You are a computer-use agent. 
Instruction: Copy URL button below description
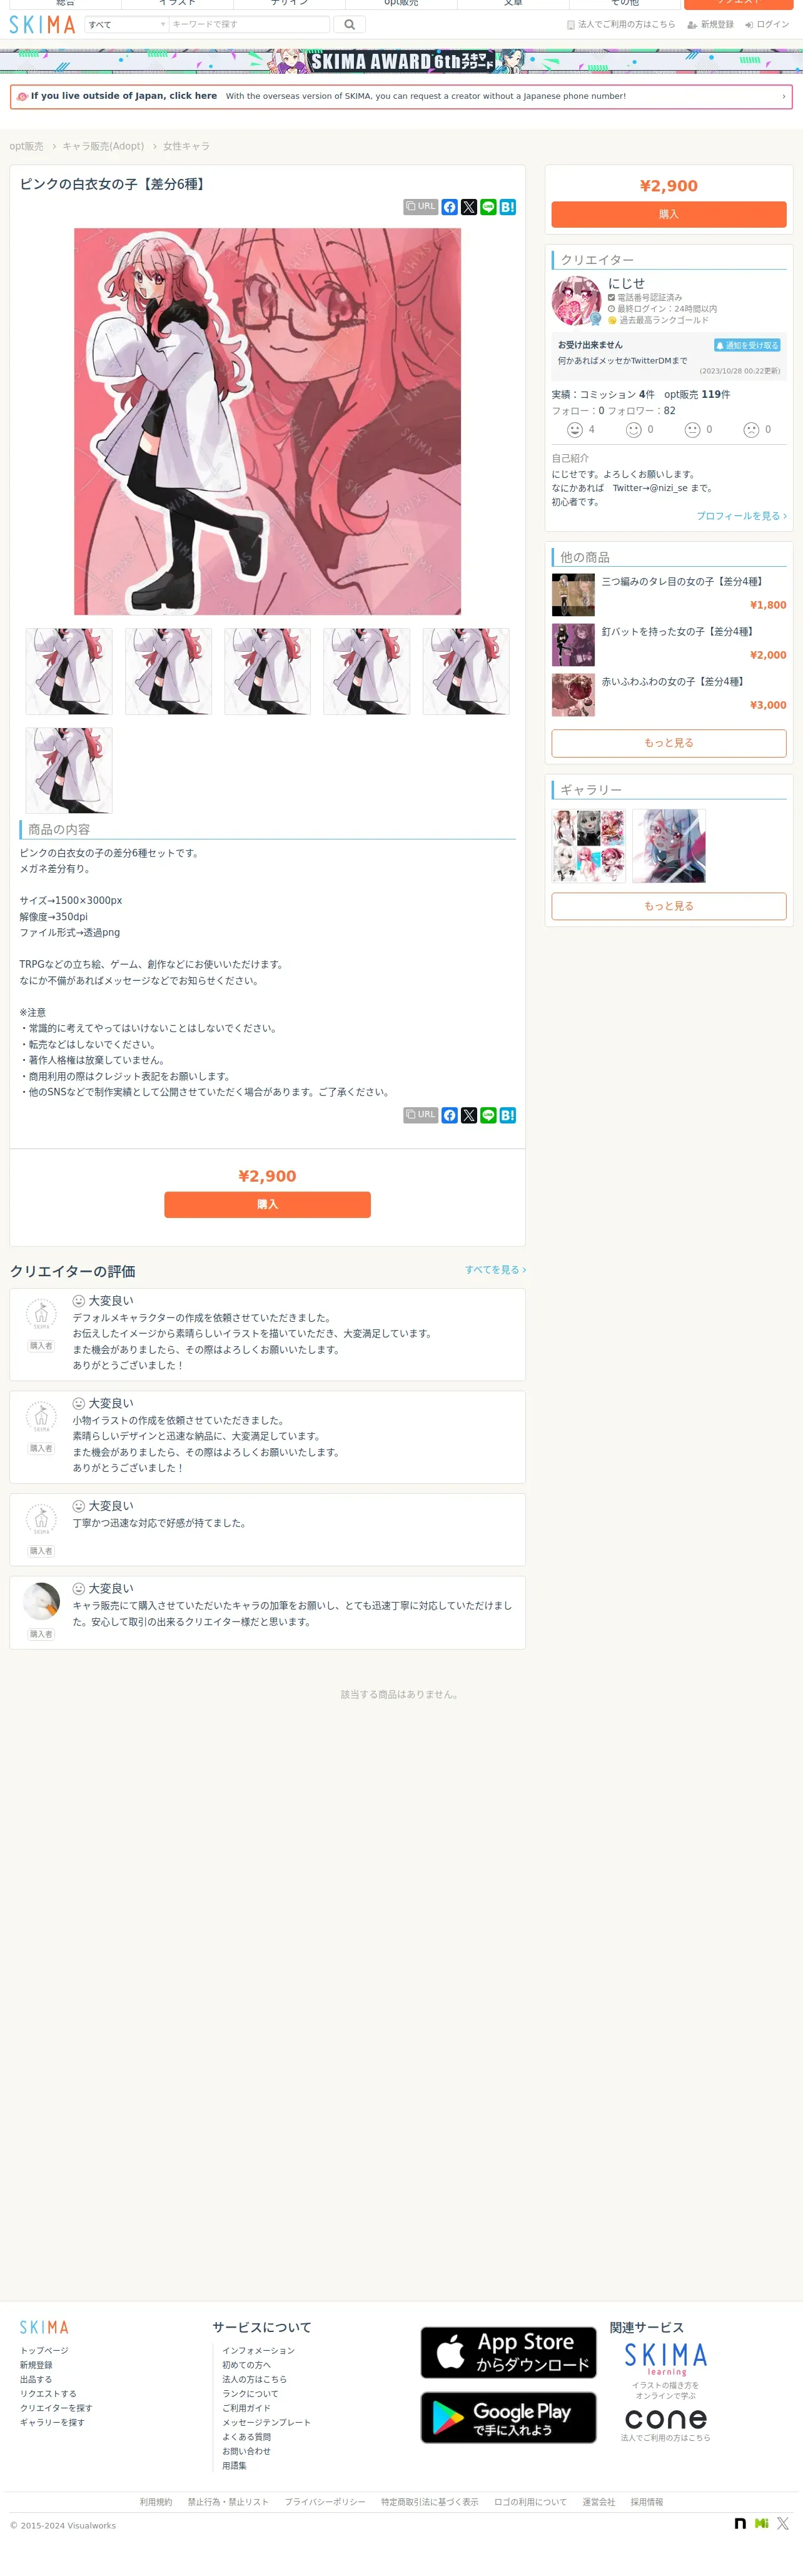point(420,1115)
